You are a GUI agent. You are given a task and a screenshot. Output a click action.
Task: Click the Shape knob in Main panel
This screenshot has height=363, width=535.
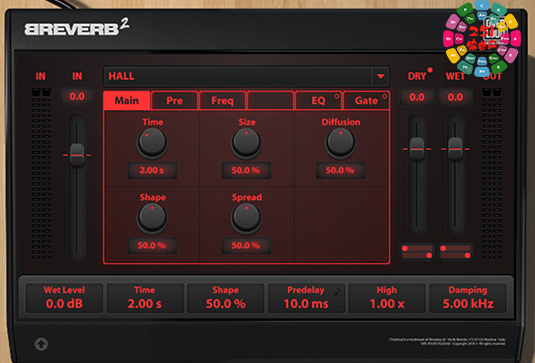[x=152, y=218]
